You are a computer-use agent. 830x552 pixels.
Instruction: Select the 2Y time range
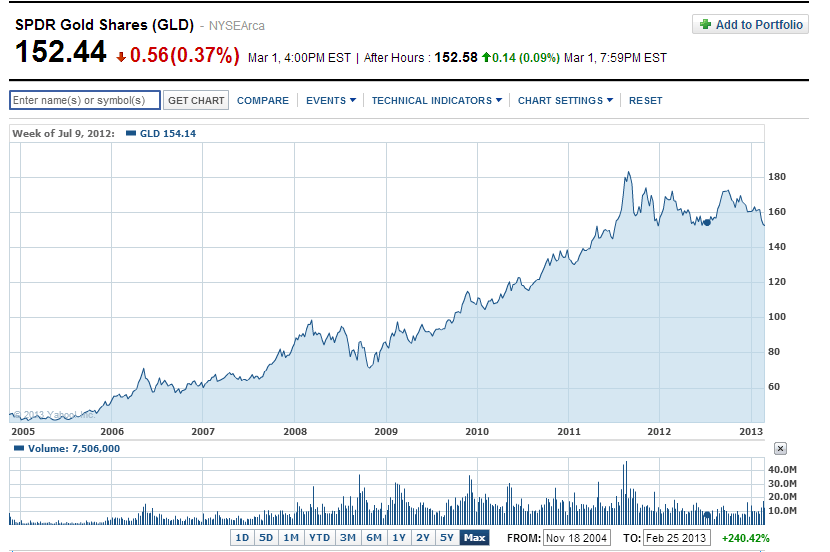coord(422,538)
